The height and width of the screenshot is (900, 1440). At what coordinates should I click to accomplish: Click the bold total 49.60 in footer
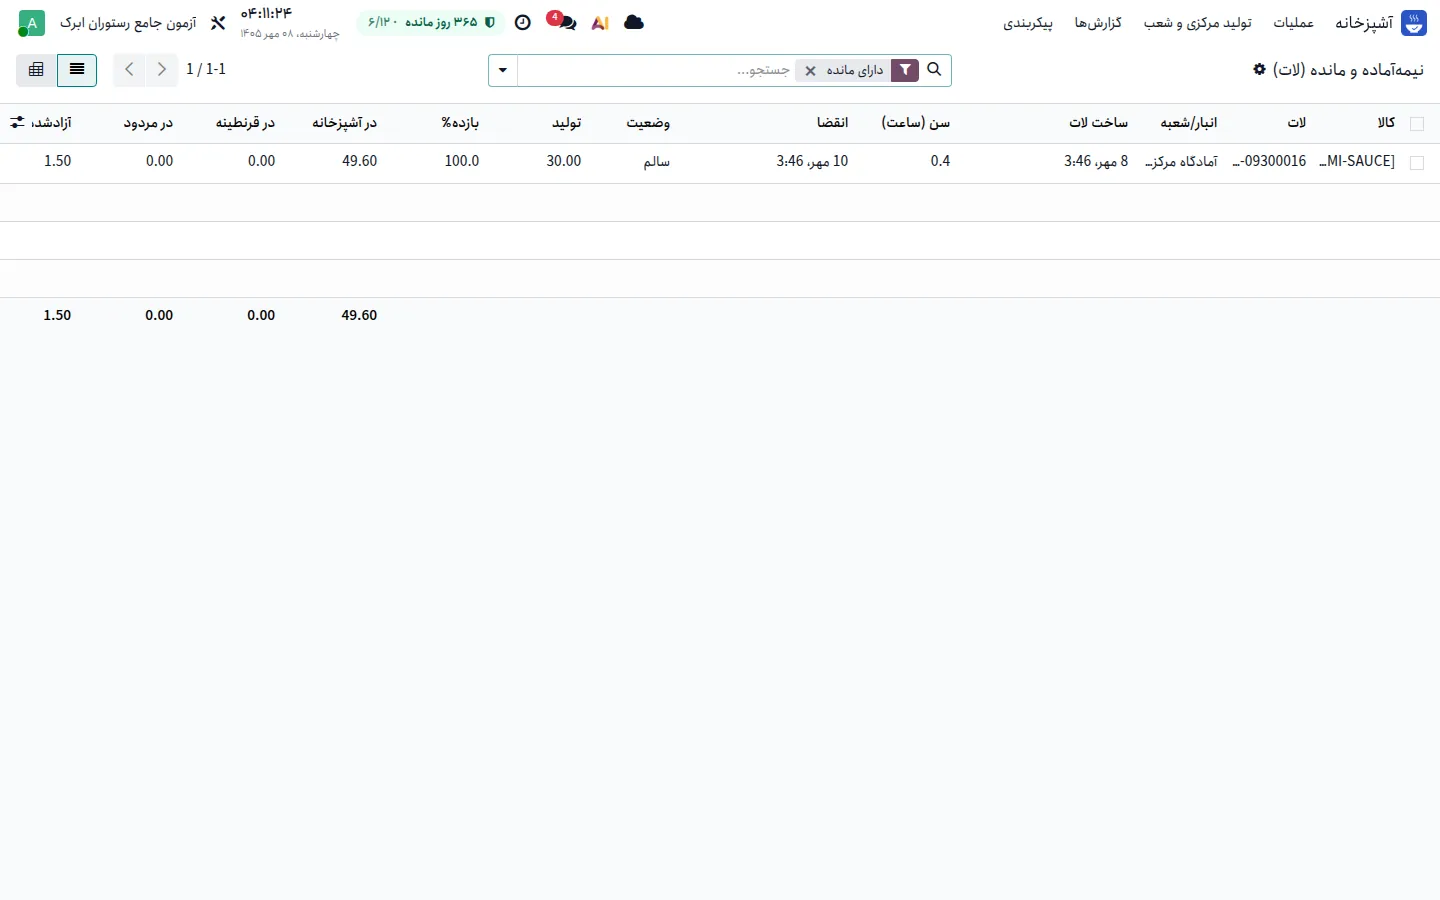[359, 315]
